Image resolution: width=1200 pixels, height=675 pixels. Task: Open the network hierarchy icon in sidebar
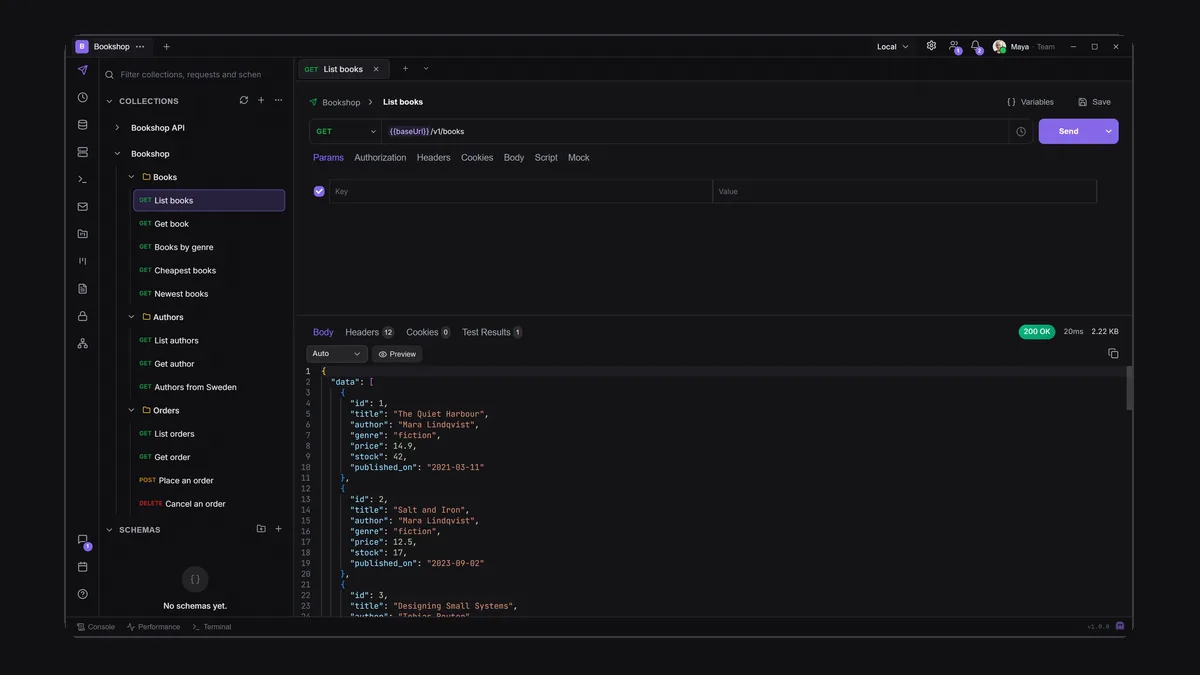pos(82,343)
